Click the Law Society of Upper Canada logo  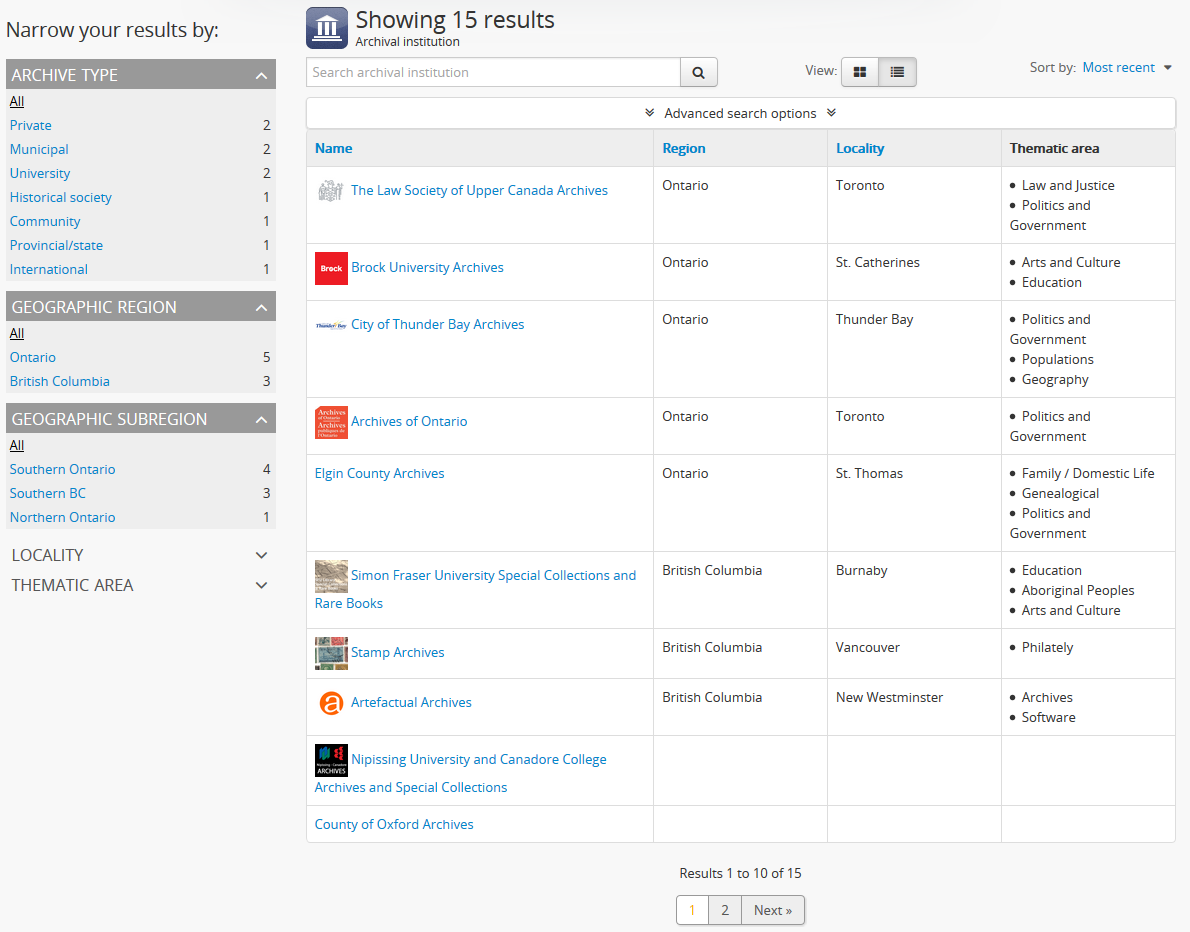tap(331, 191)
